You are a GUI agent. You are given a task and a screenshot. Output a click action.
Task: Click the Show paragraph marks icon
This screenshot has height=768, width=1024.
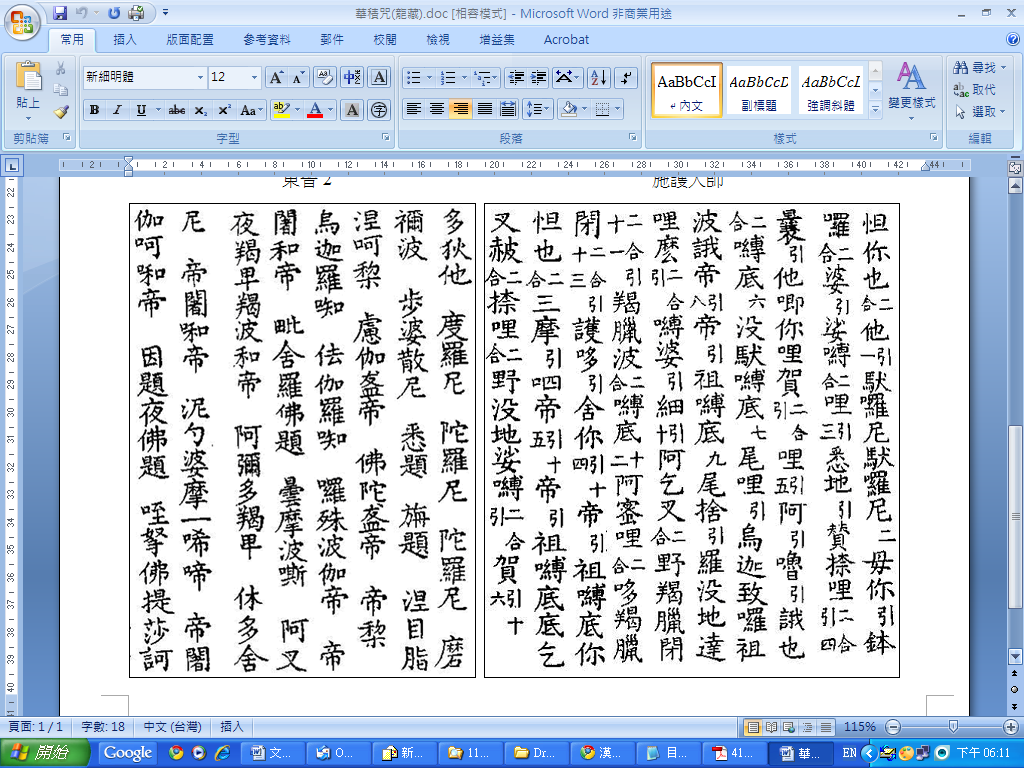click(x=626, y=77)
